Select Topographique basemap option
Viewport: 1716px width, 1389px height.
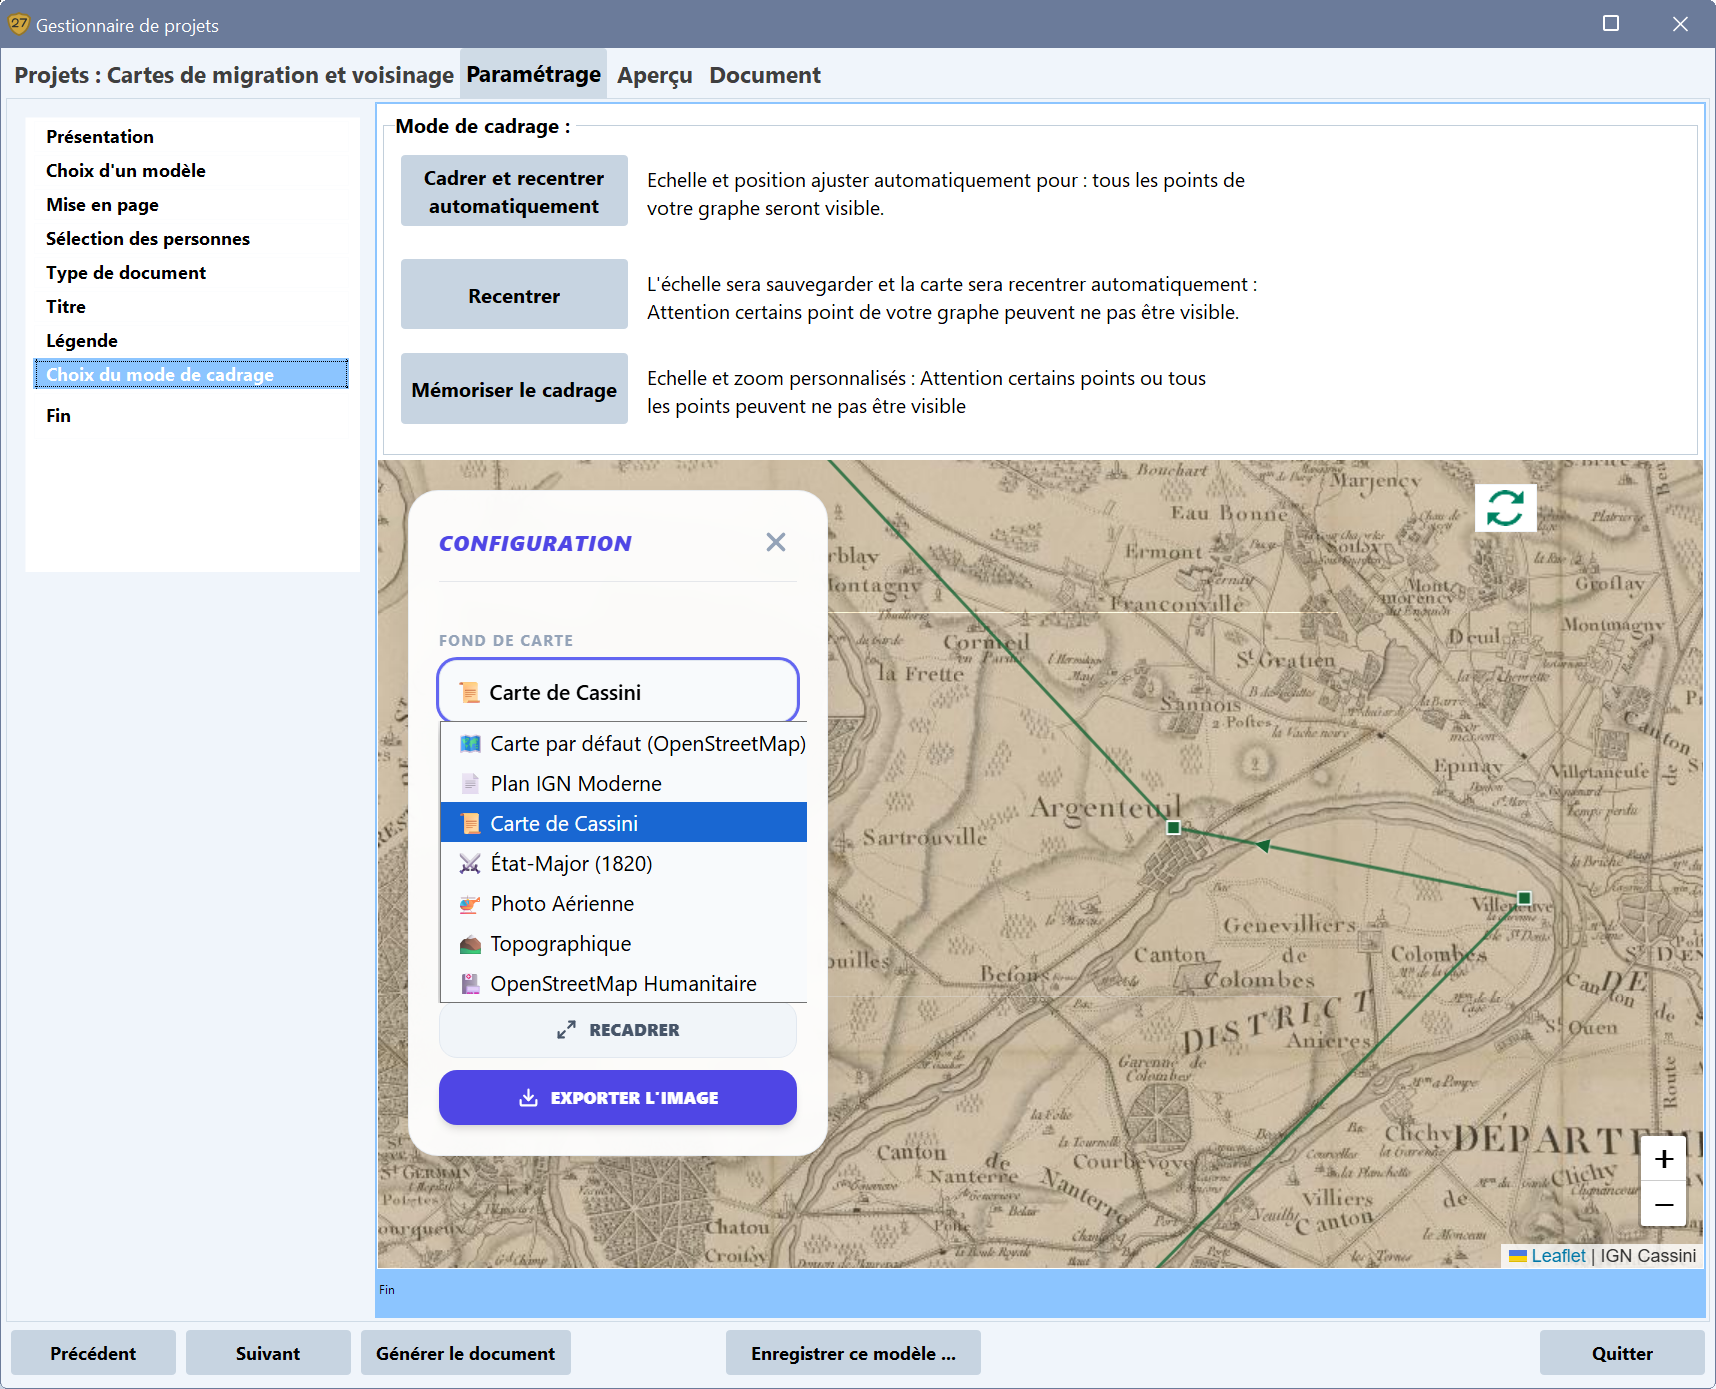click(x=624, y=943)
